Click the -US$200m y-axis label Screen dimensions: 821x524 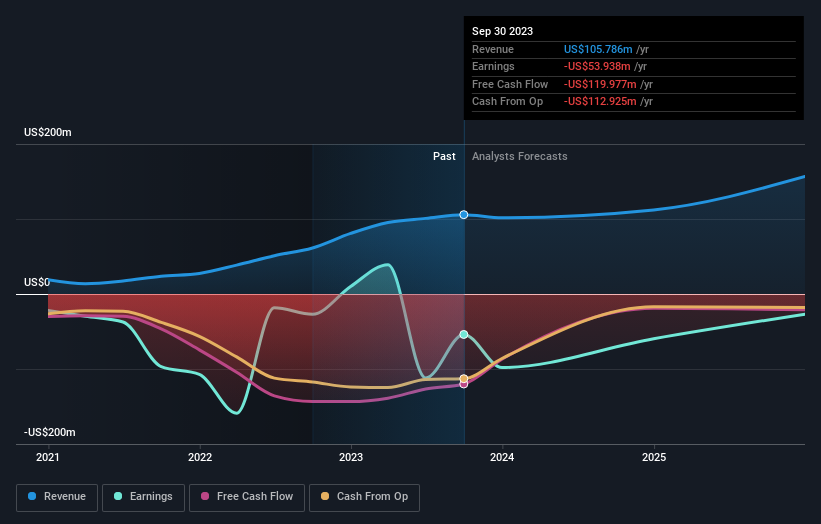[50, 432]
